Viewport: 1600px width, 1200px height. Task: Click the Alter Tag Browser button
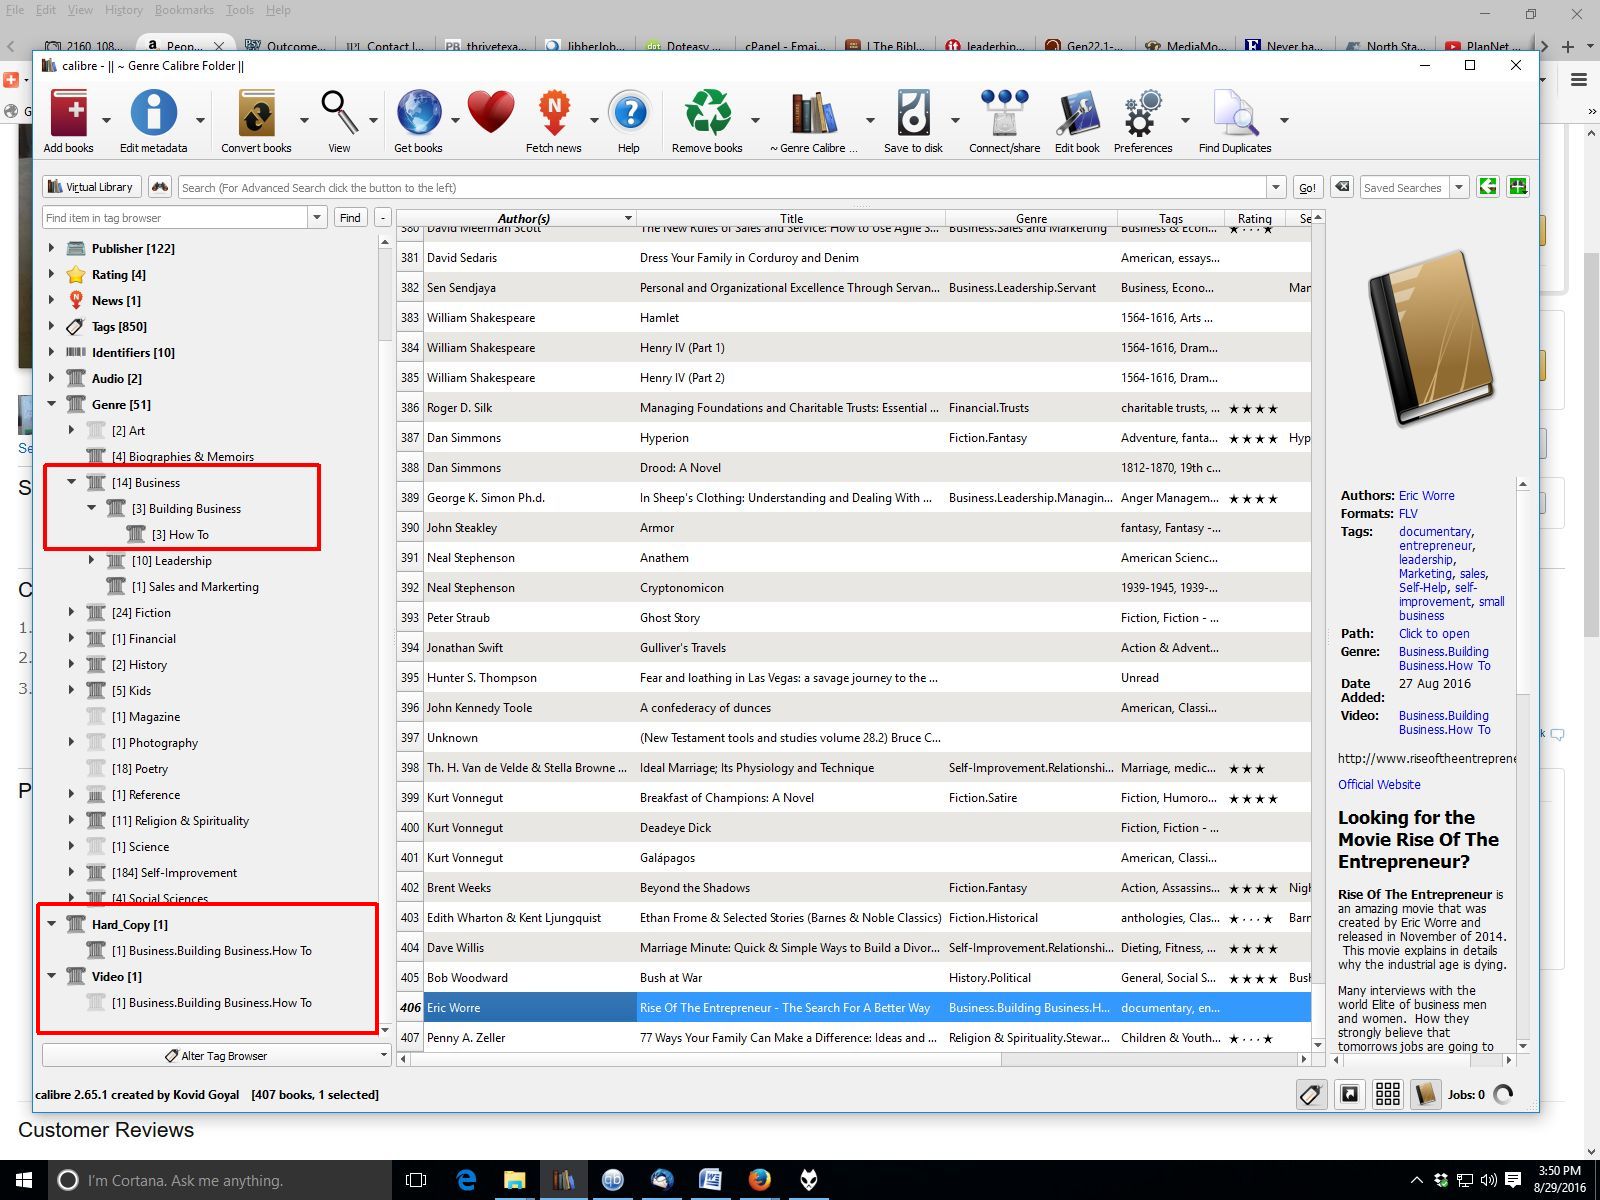tap(216, 1055)
